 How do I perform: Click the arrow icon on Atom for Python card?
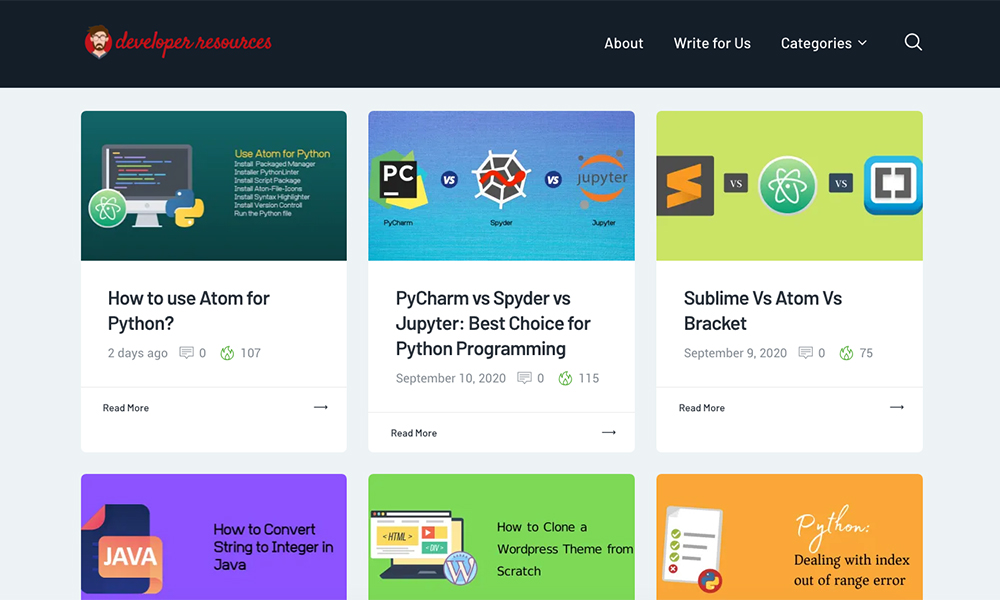tap(321, 407)
